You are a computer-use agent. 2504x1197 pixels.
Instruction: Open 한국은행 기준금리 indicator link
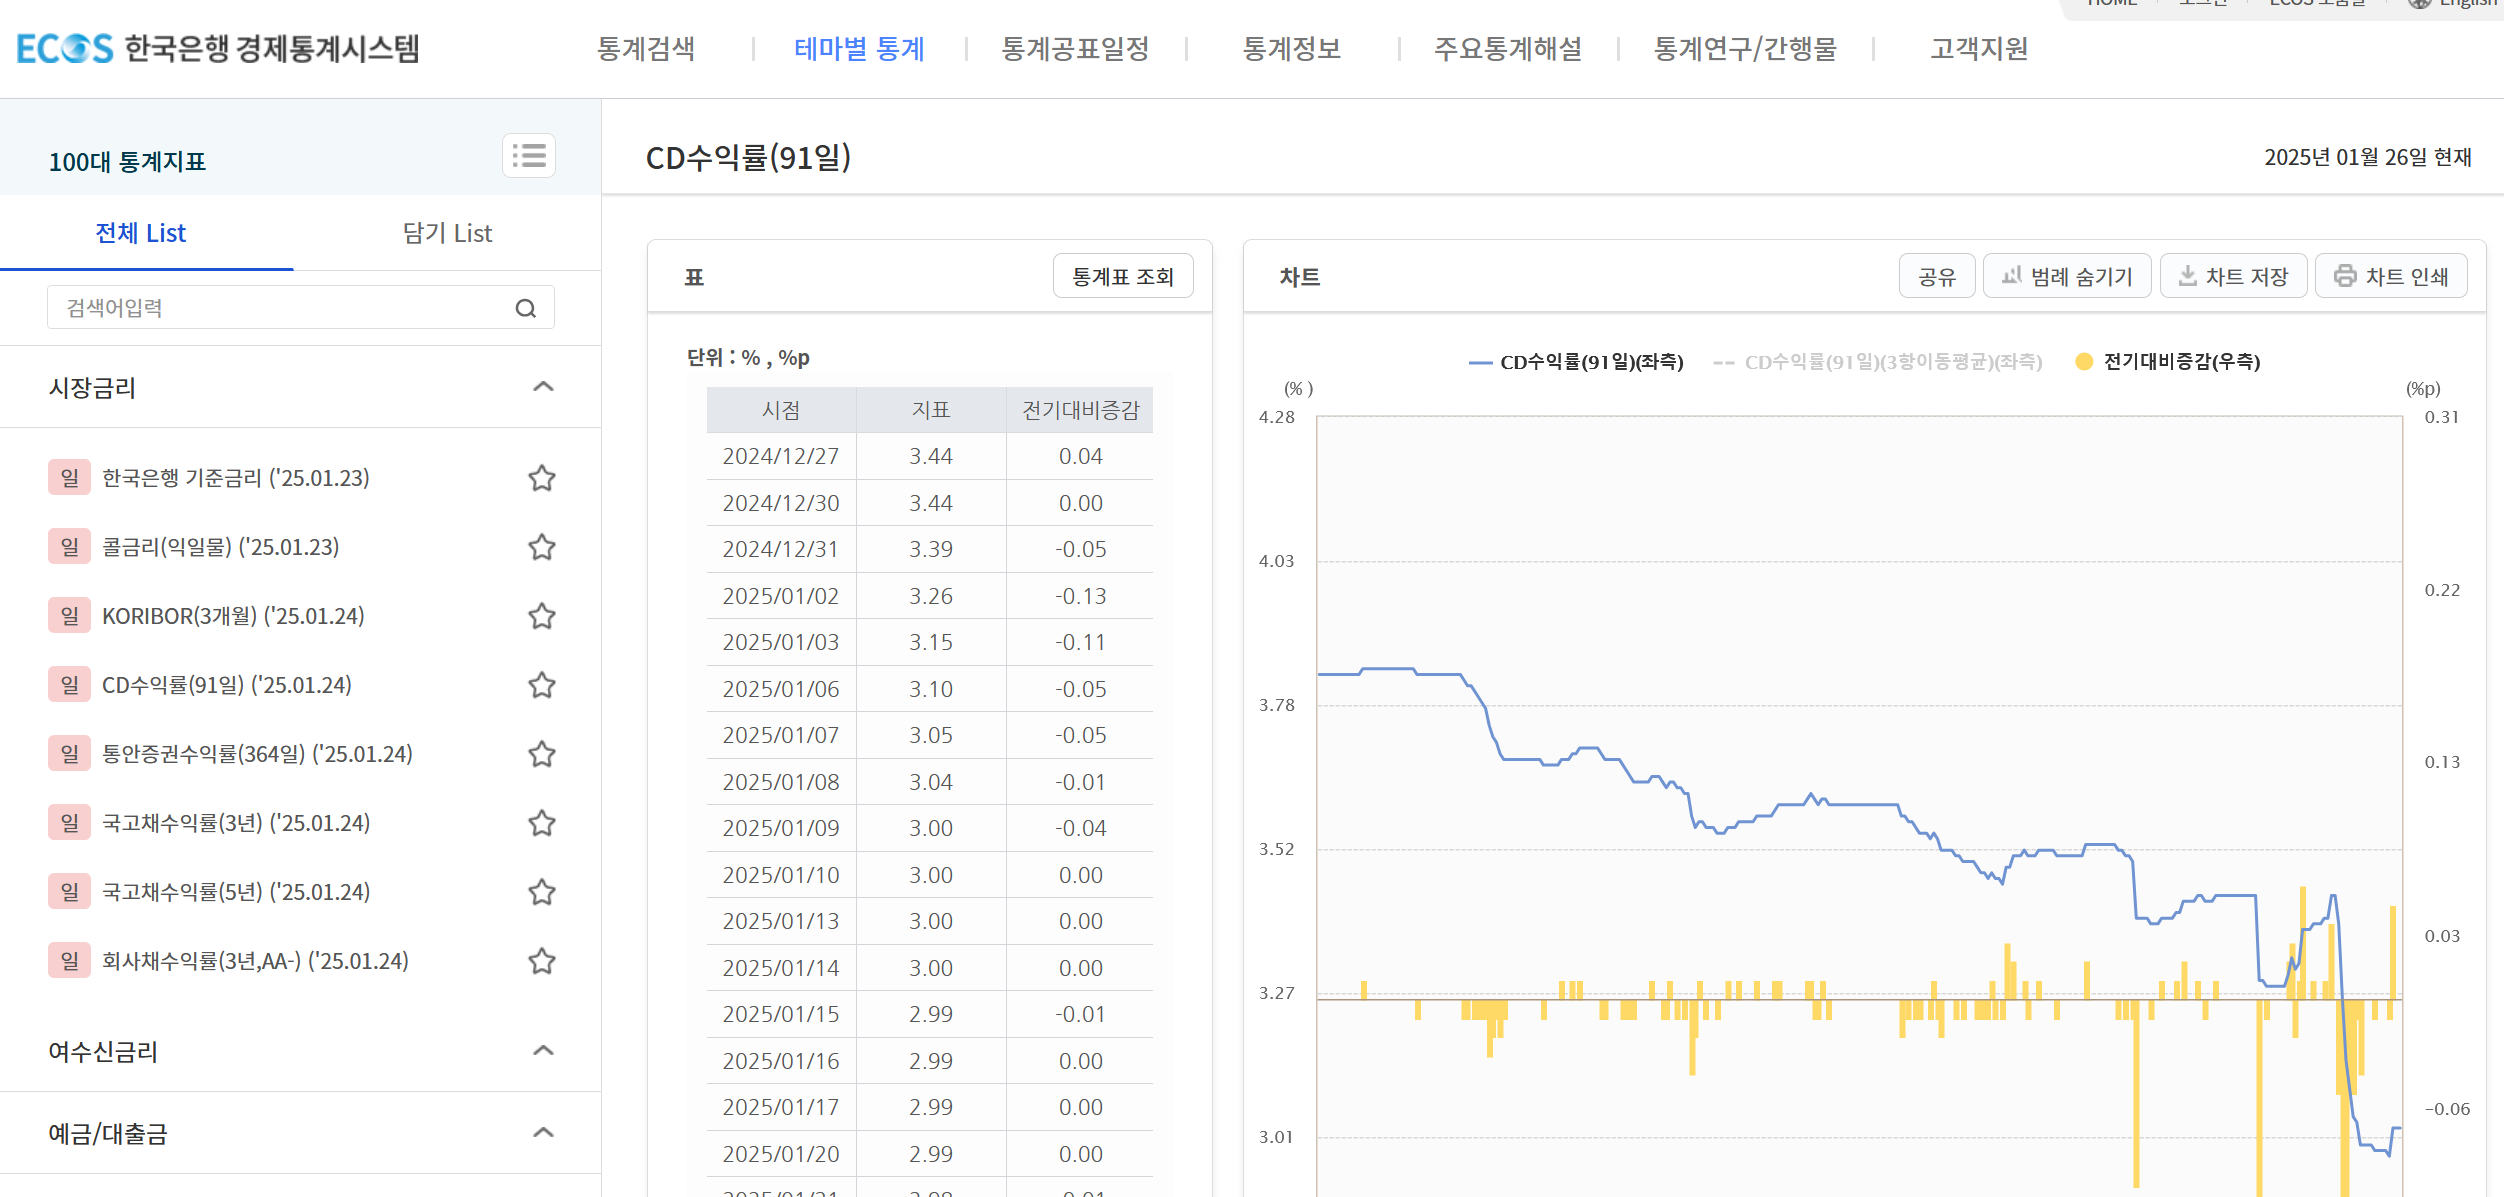point(236,478)
